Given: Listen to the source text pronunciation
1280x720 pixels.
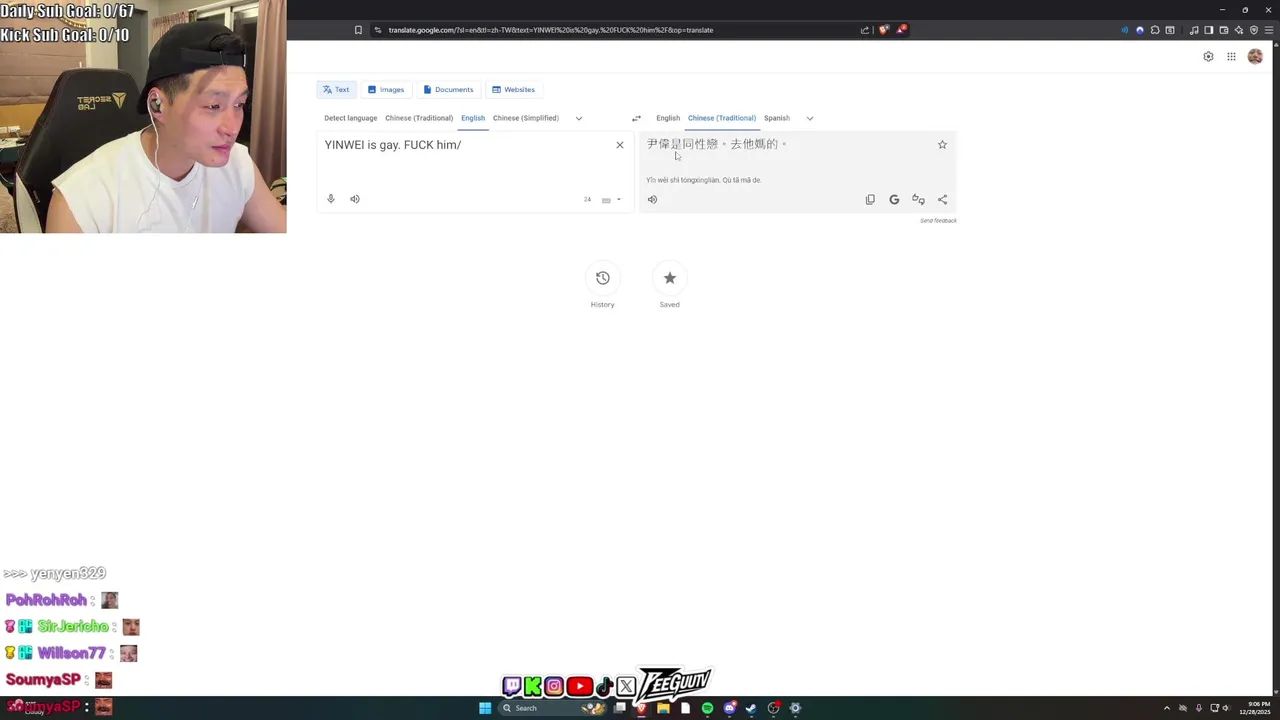Looking at the screenshot, I should point(354,199).
